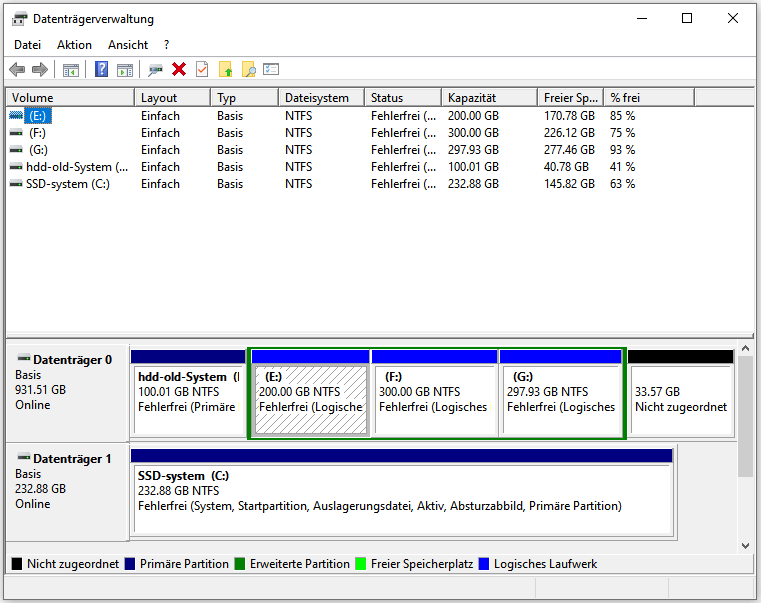Image resolution: width=761 pixels, height=603 pixels.
Task: Sort list by Dateisystem column header
Action: (317, 98)
